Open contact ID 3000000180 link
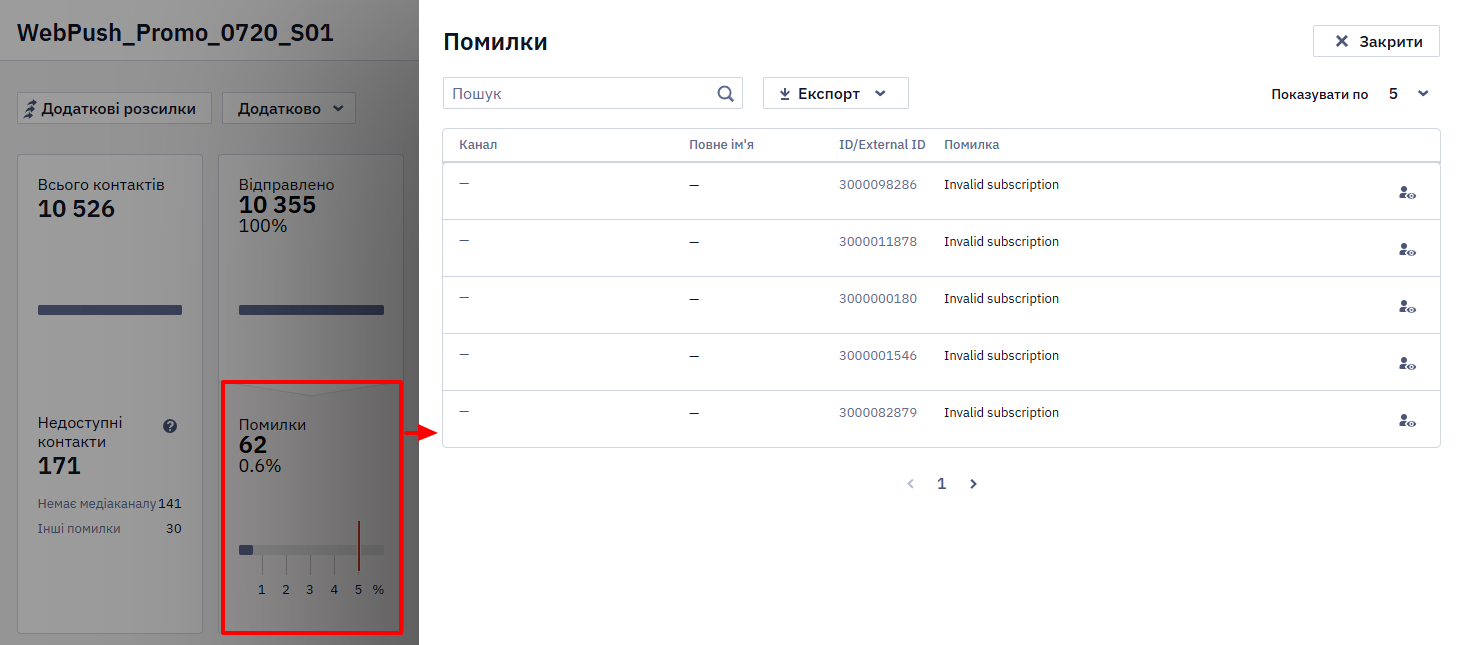Screen dimensions: 1462x645 pos(877,299)
